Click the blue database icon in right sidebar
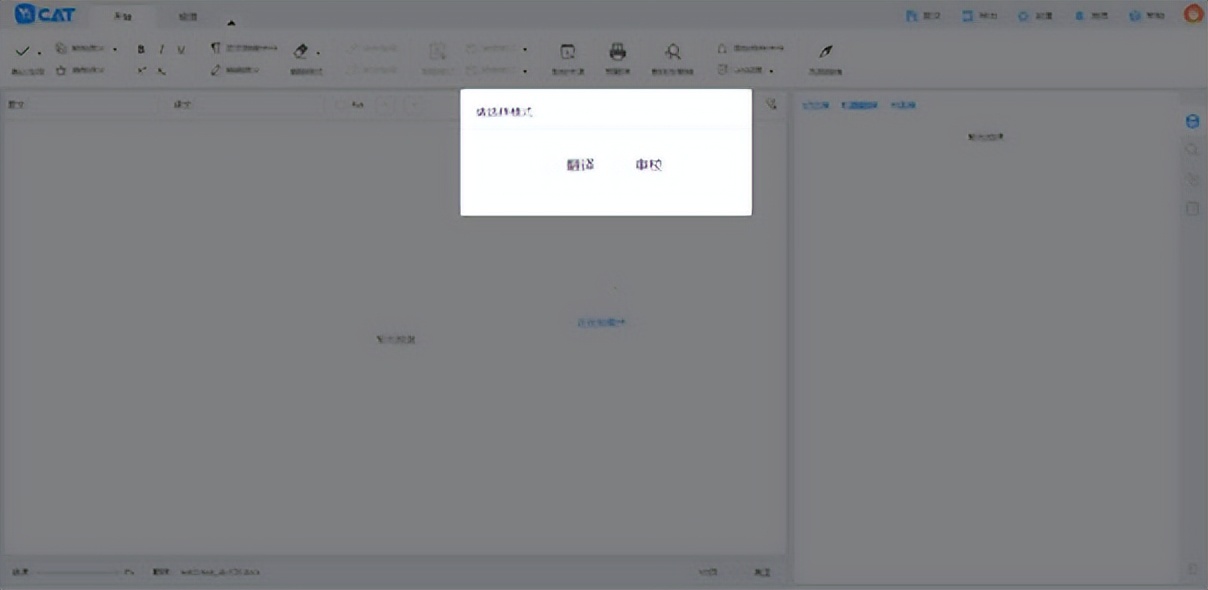The height and width of the screenshot is (590, 1208). click(x=1192, y=121)
